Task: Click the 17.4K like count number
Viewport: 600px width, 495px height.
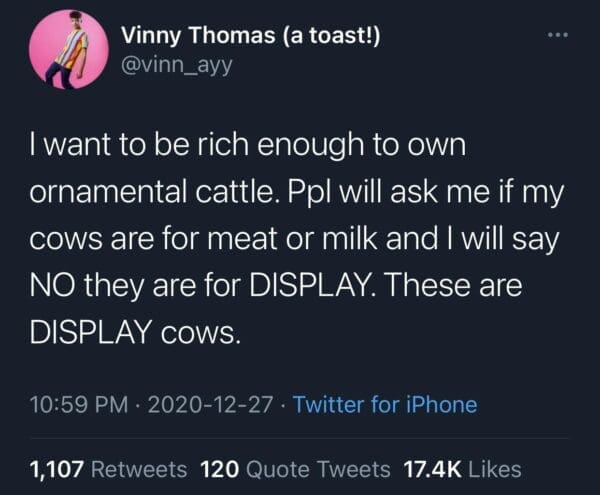Action: coord(433,468)
